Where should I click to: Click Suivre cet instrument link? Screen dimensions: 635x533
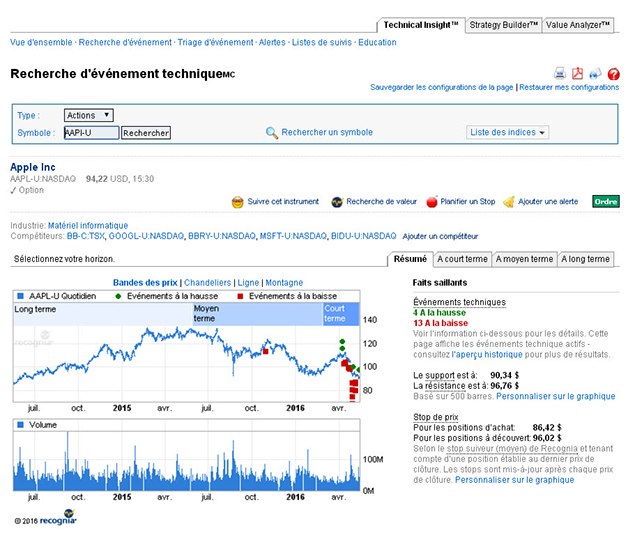283,202
